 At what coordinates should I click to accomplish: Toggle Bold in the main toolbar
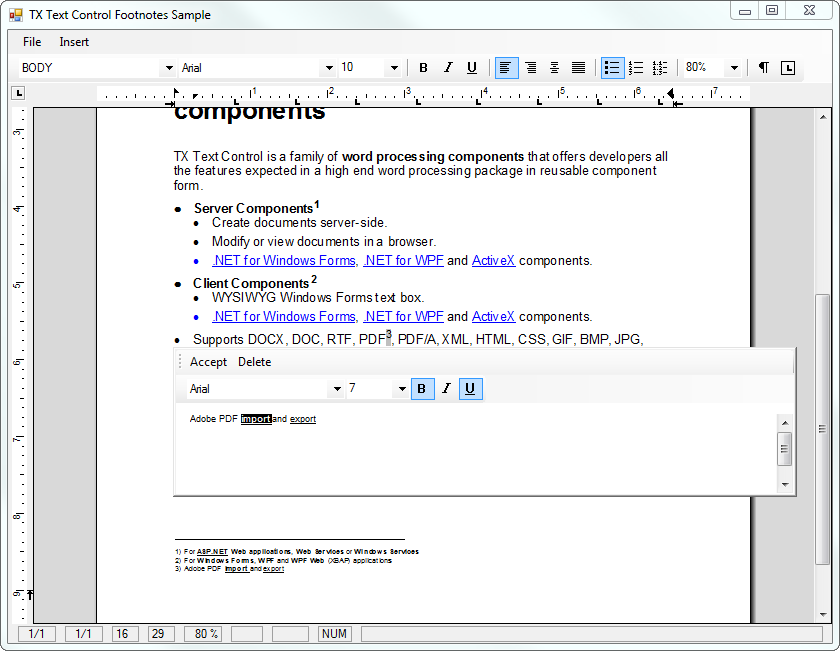(423, 68)
